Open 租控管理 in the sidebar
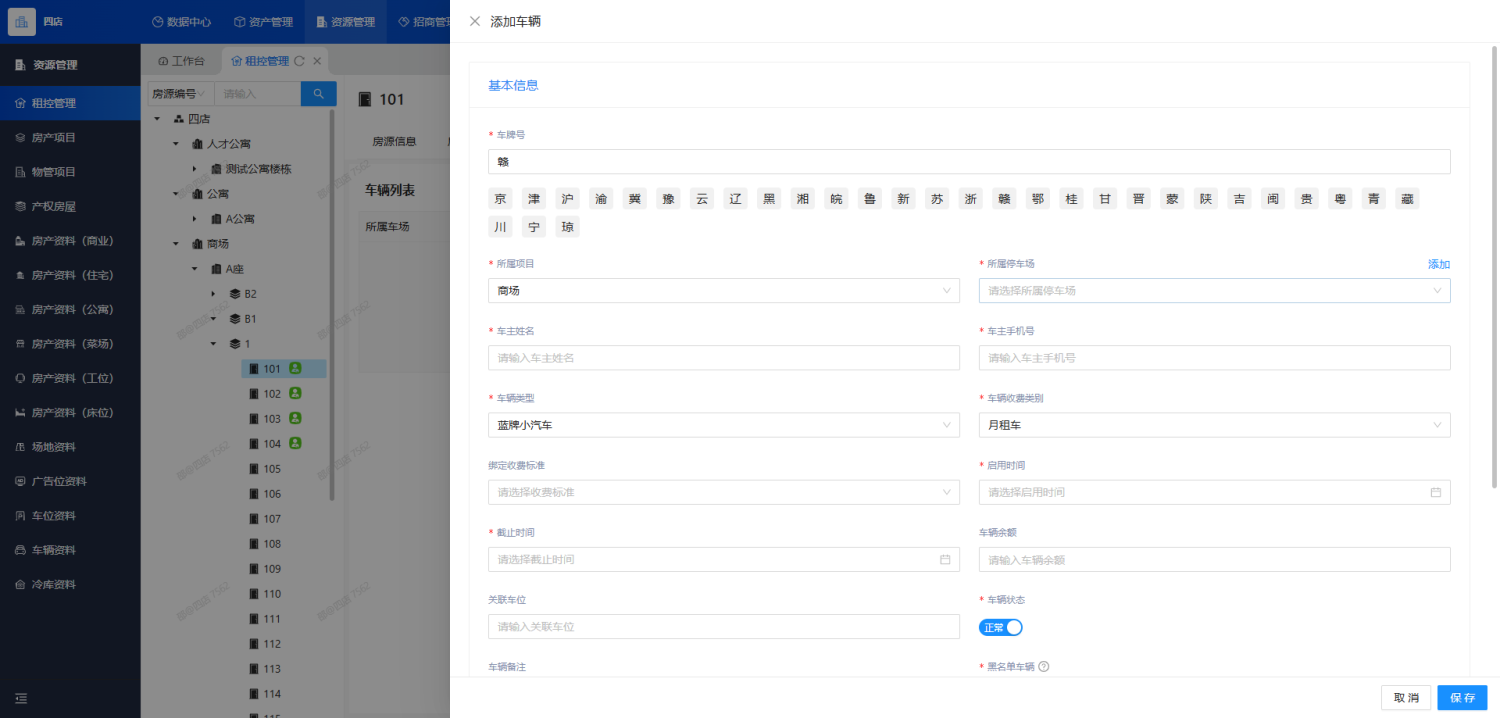 click(x=70, y=103)
